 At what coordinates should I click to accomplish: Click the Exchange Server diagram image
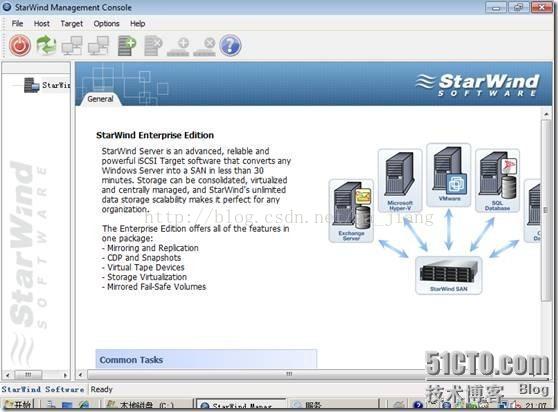point(351,211)
